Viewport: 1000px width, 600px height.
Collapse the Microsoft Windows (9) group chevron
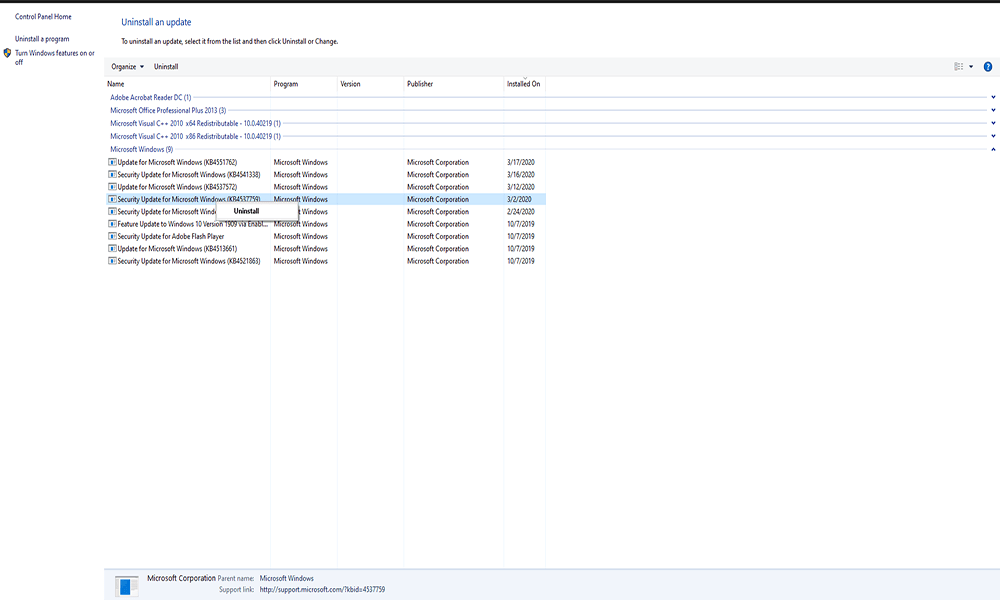[x=993, y=149]
